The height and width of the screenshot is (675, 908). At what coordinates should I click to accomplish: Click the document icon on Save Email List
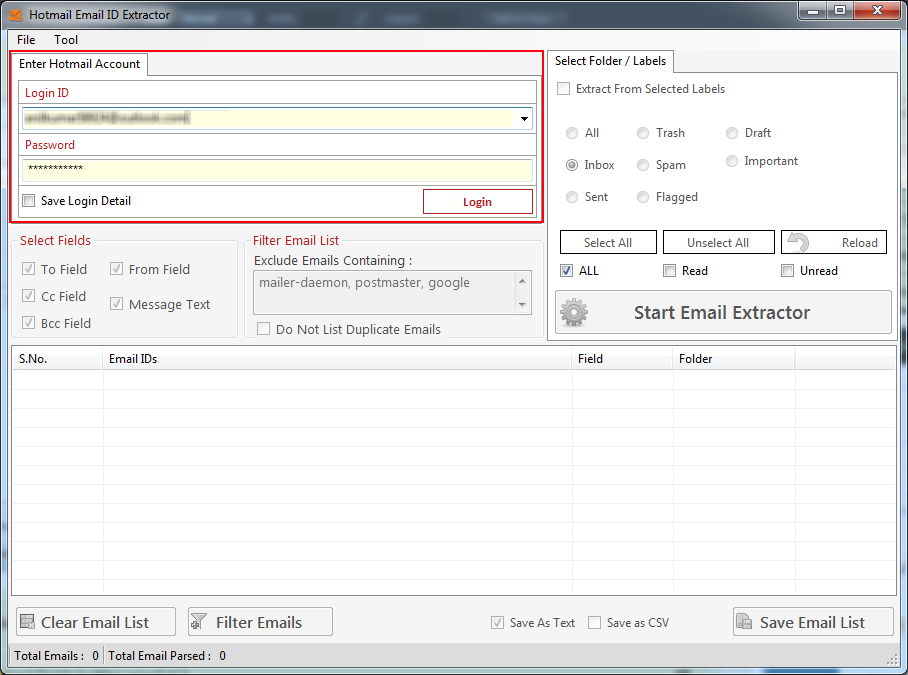tap(744, 622)
